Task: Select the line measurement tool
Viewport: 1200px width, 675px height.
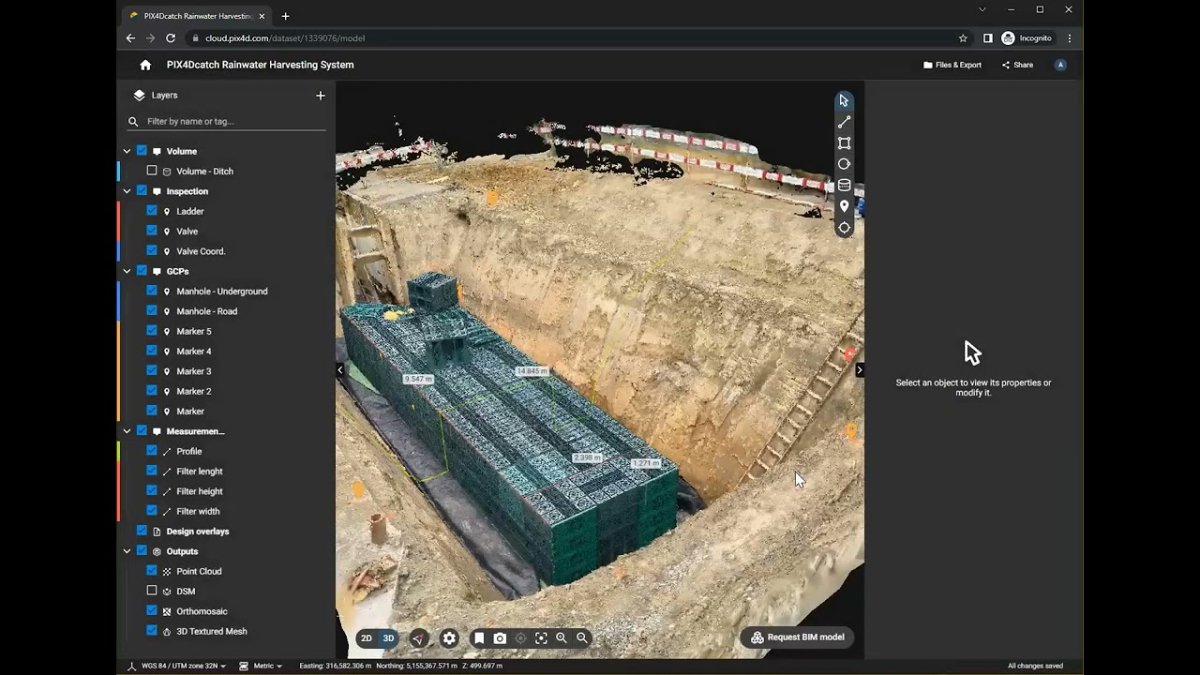Action: (844, 121)
